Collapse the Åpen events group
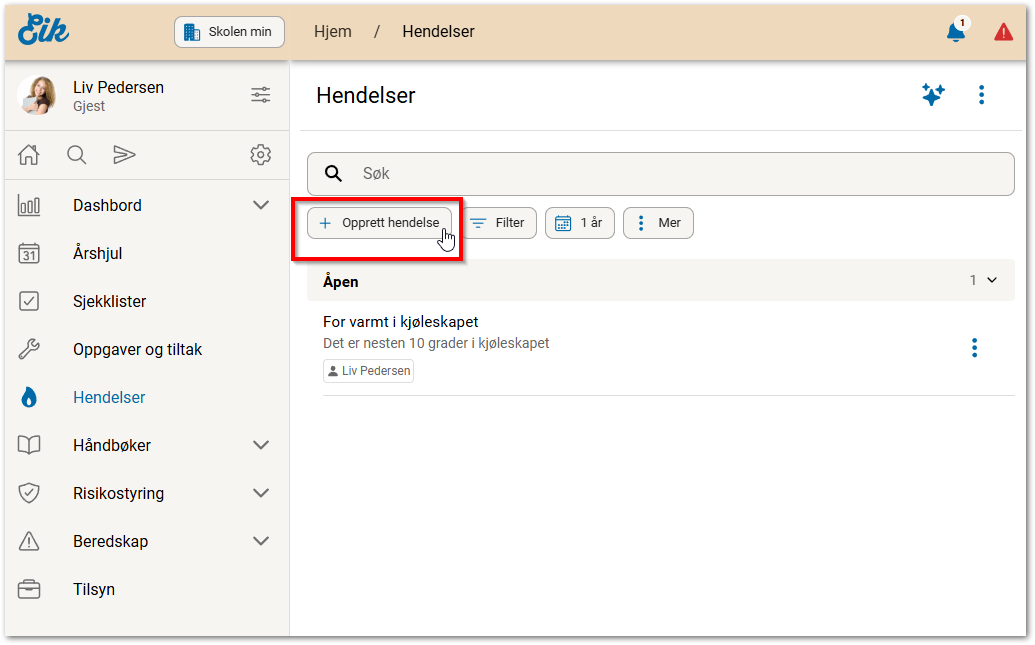This screenshot has width=1035, height=645. 992,280
